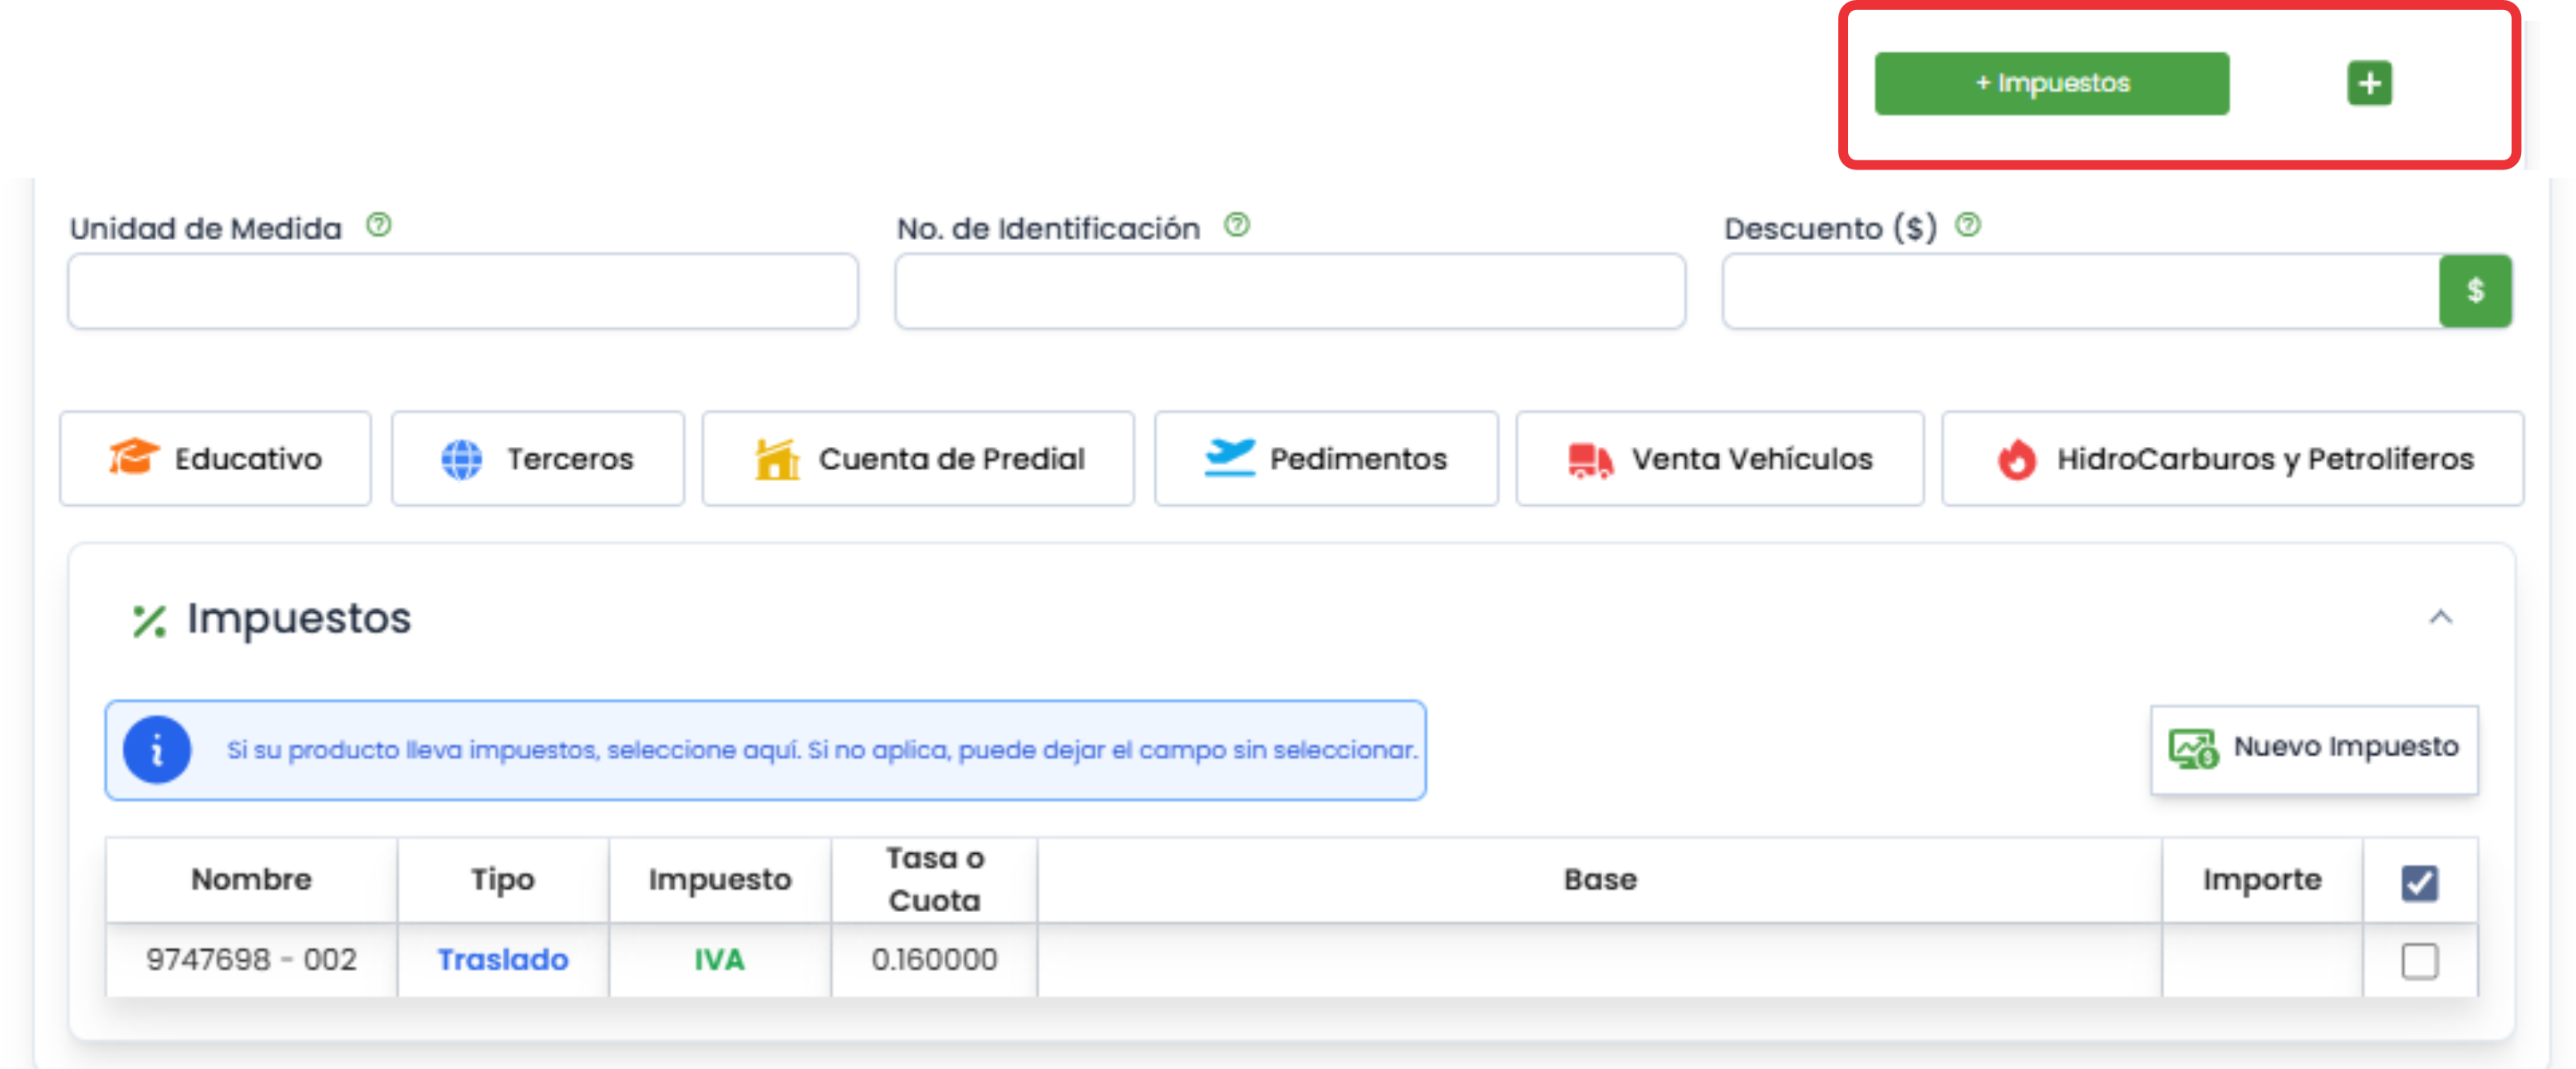Open the Terceros complement tab
Image resolution: width=2576 pixels, height=1069 pixels.
538,459
